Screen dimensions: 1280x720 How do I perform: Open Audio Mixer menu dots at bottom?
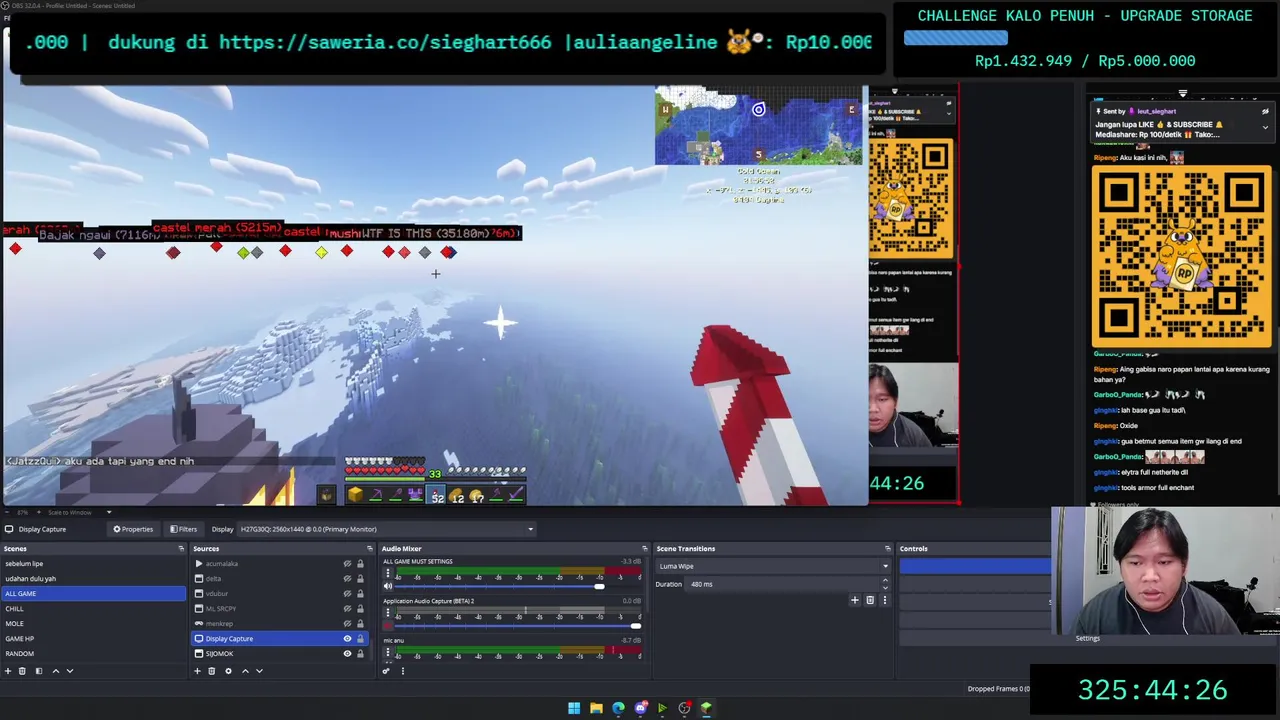(x=403, y=671)
